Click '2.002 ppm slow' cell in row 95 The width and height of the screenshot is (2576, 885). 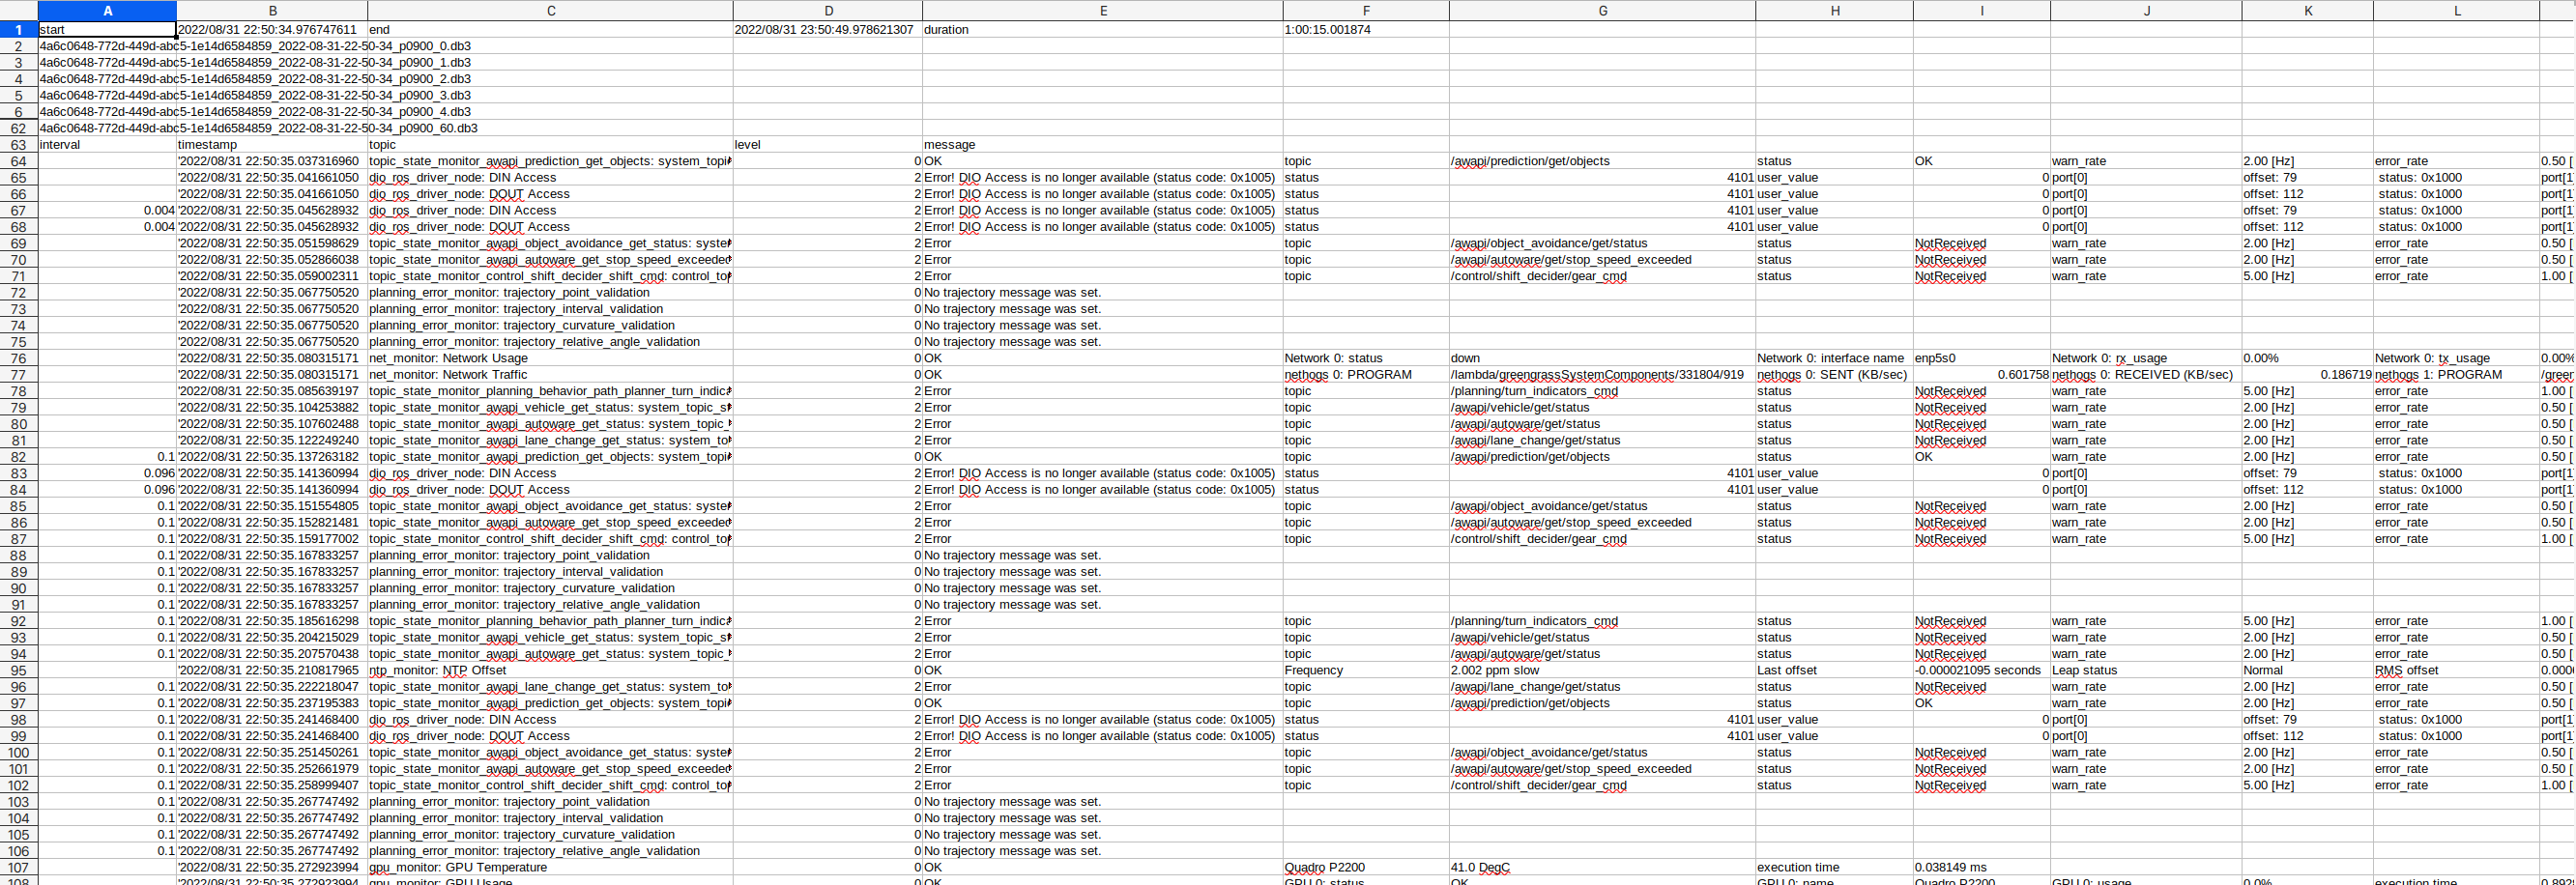[1602, 670]
